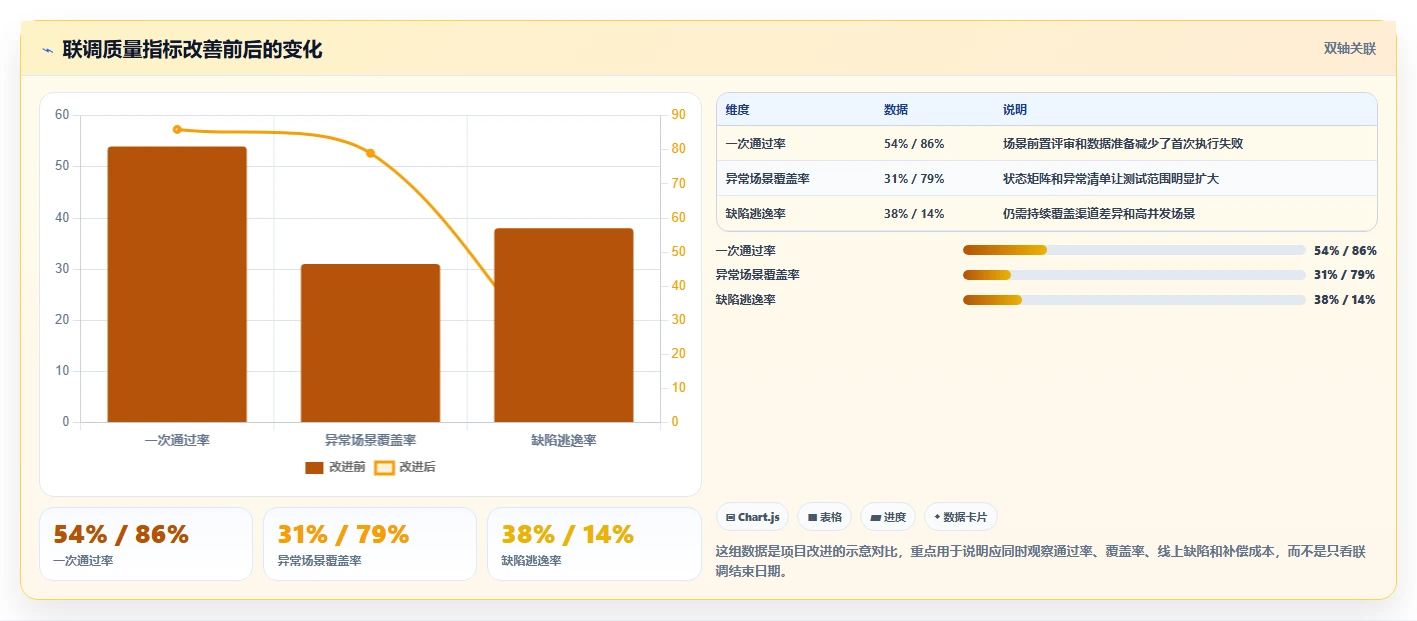The height and width of the screenshot is (621, 1417).
Task: Click the 改进后 orange legend swatch
Action: point(384,467)
